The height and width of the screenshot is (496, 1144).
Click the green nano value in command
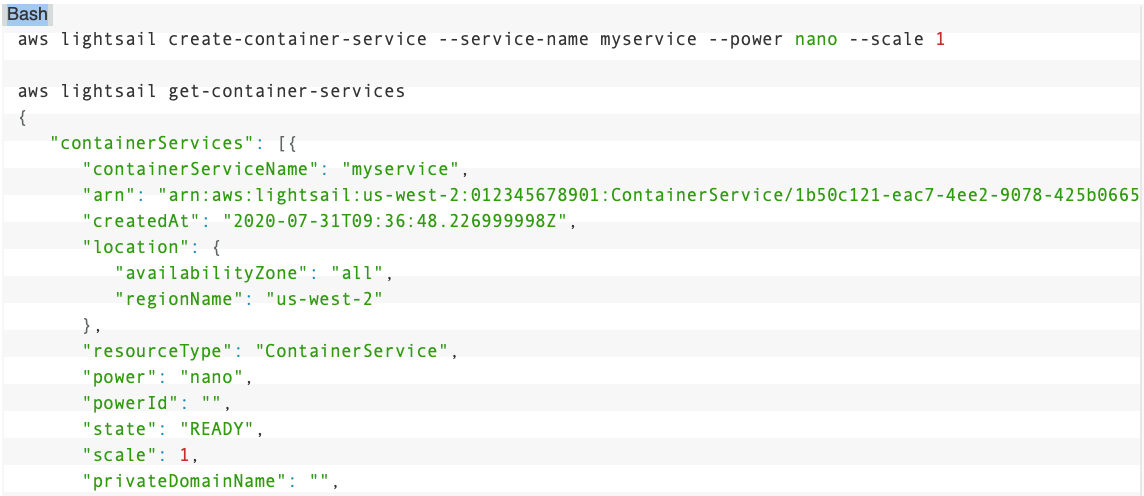816,40
